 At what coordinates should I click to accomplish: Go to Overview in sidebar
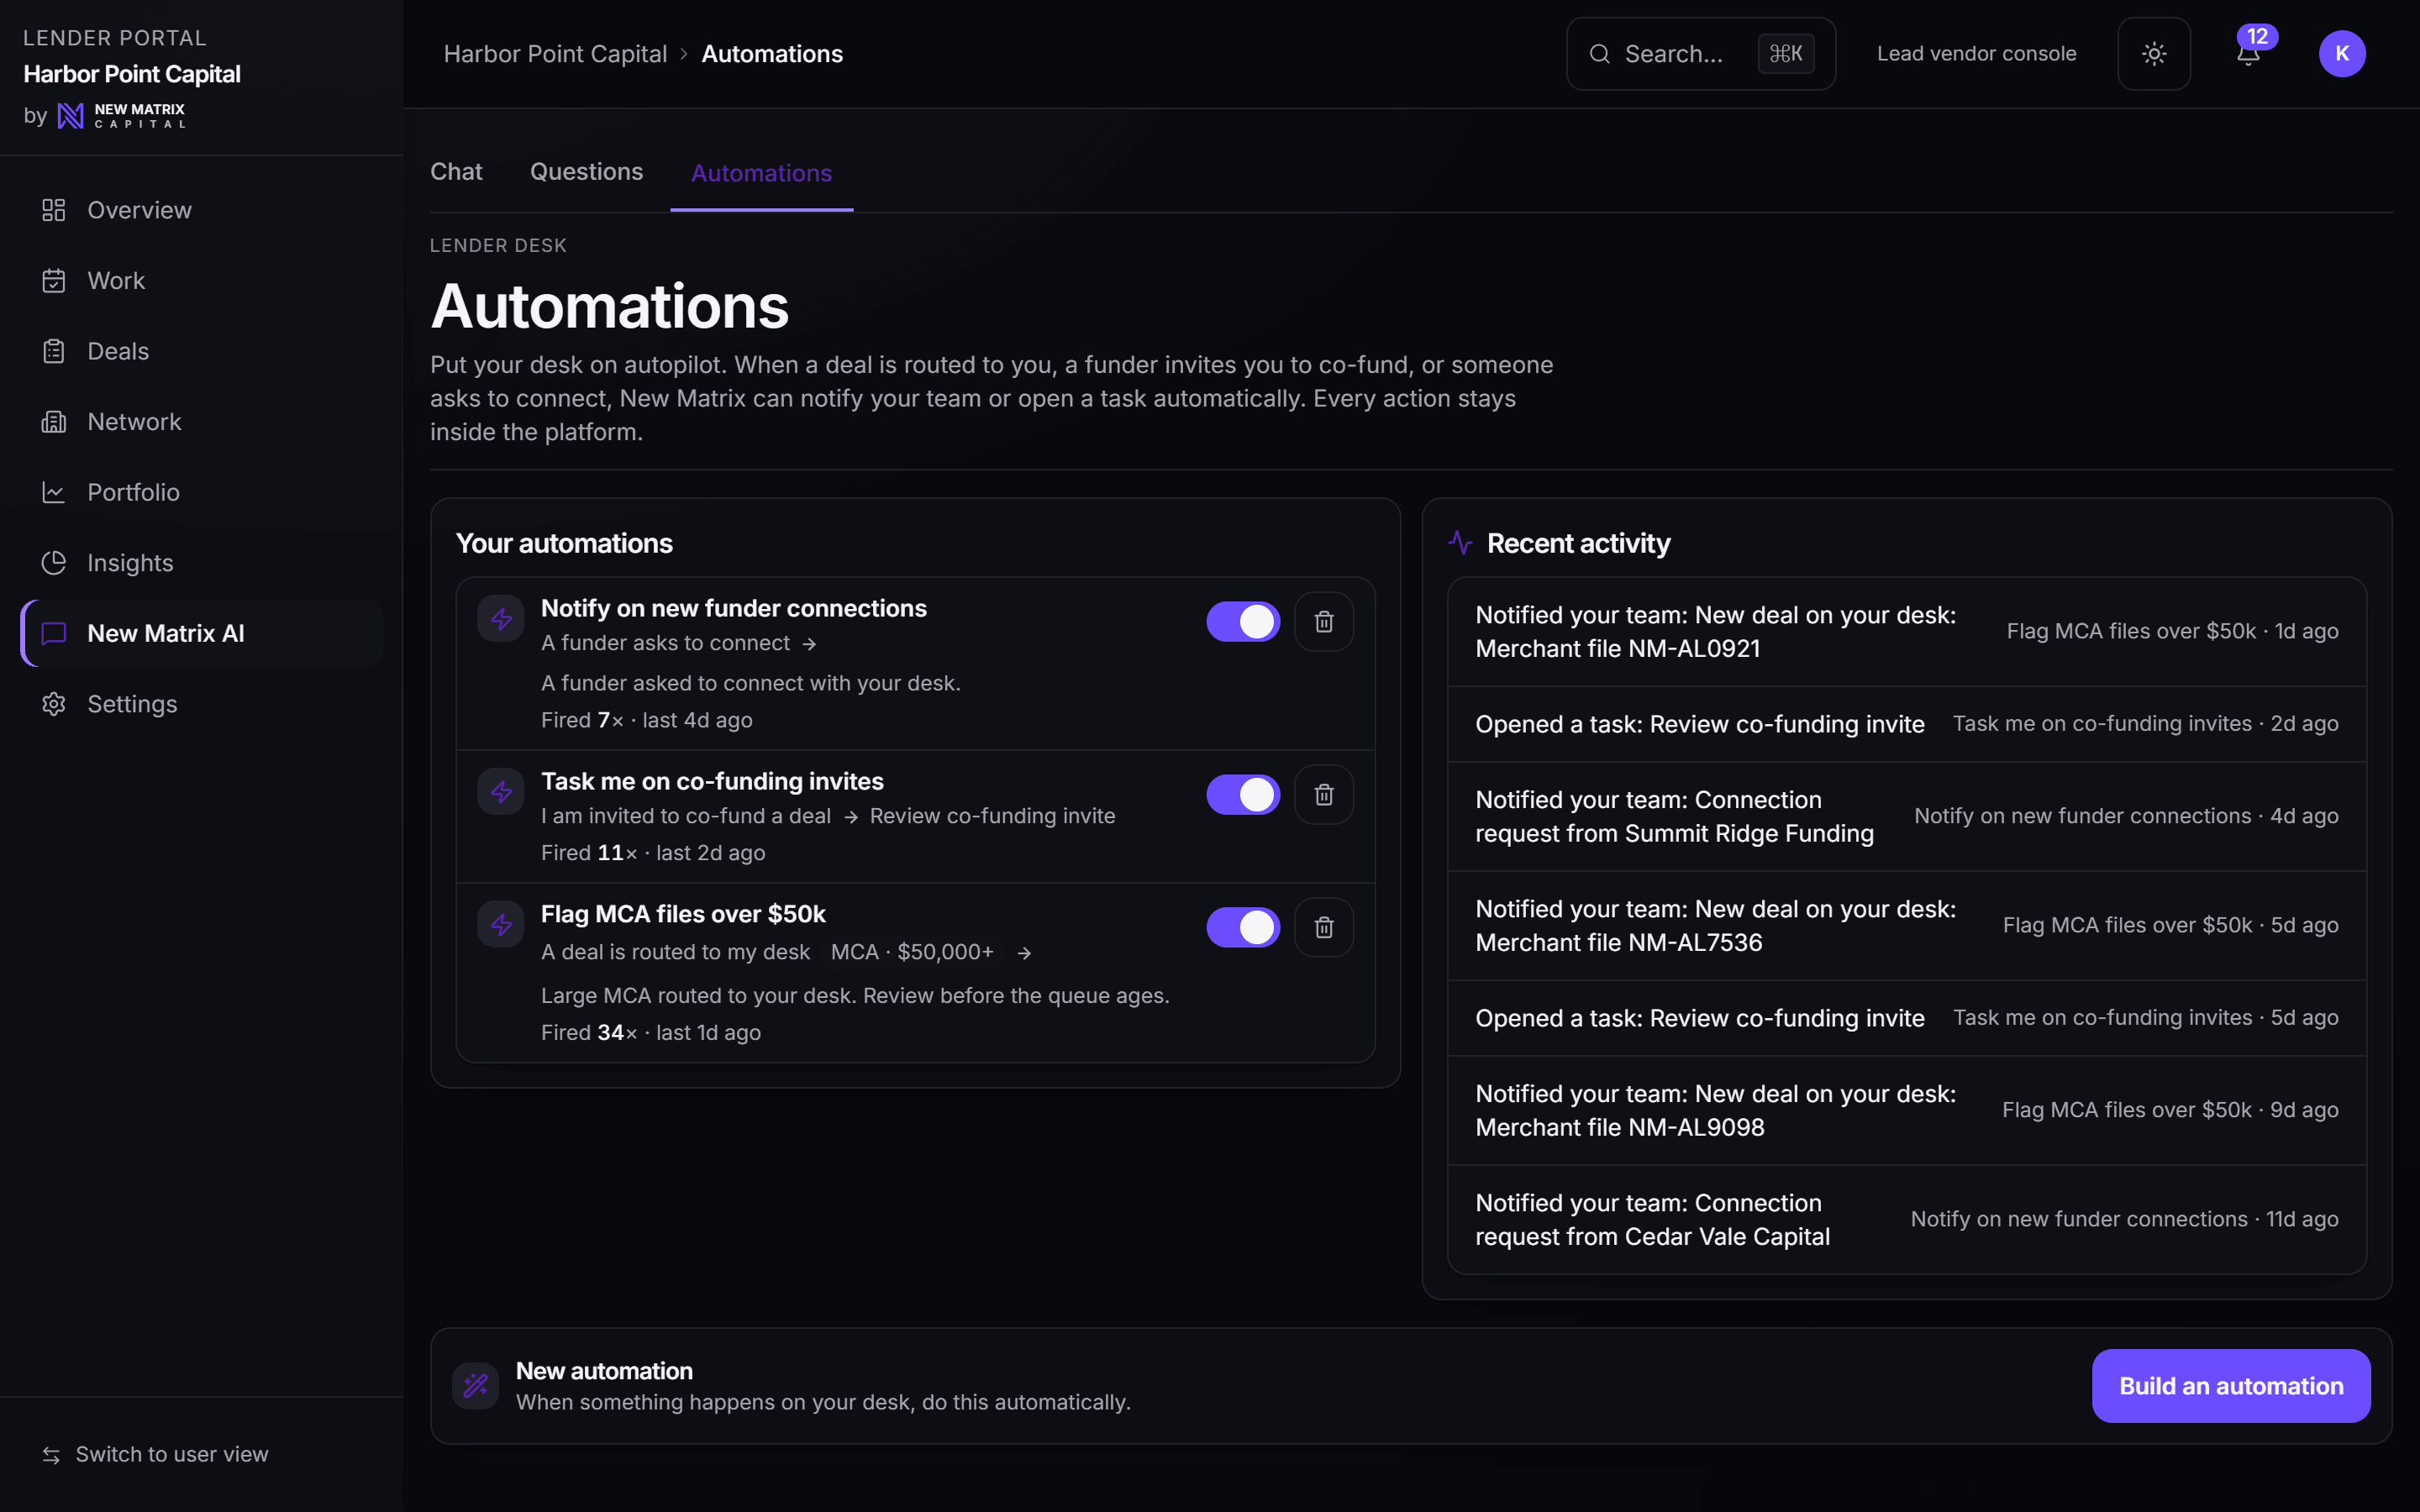202,210
